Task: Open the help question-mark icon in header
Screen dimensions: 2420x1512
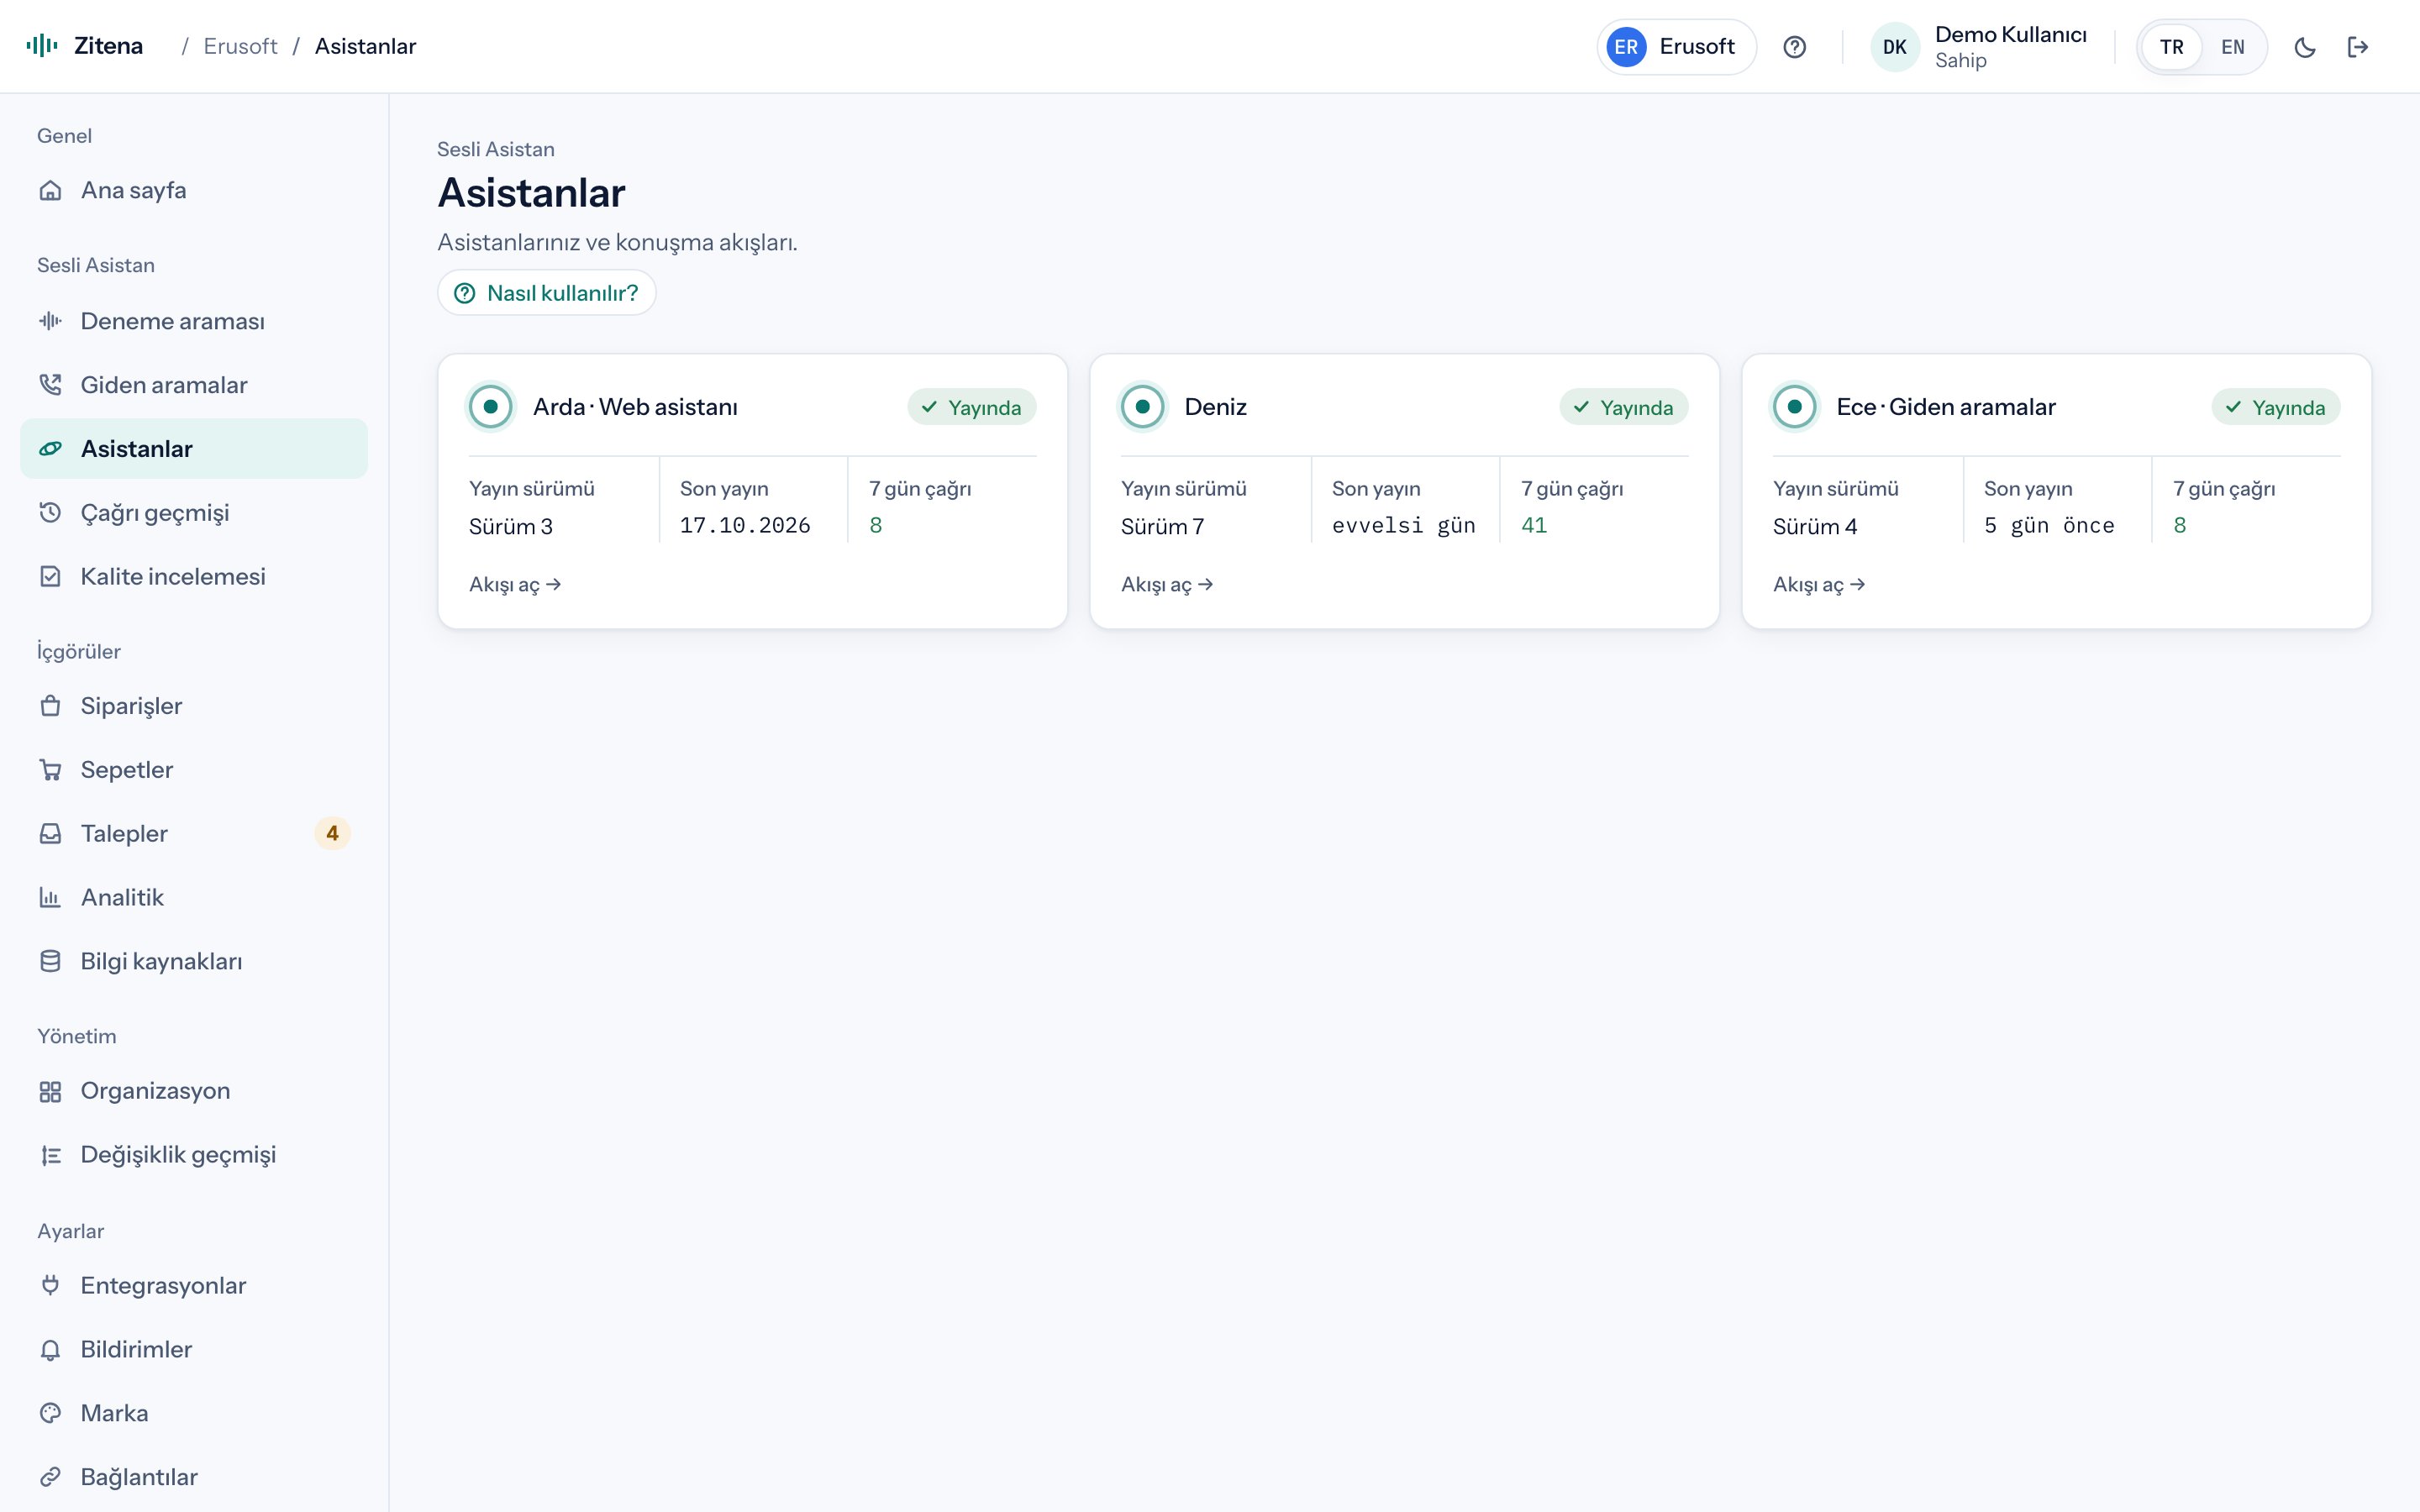Action: (x=1794, y=47)
